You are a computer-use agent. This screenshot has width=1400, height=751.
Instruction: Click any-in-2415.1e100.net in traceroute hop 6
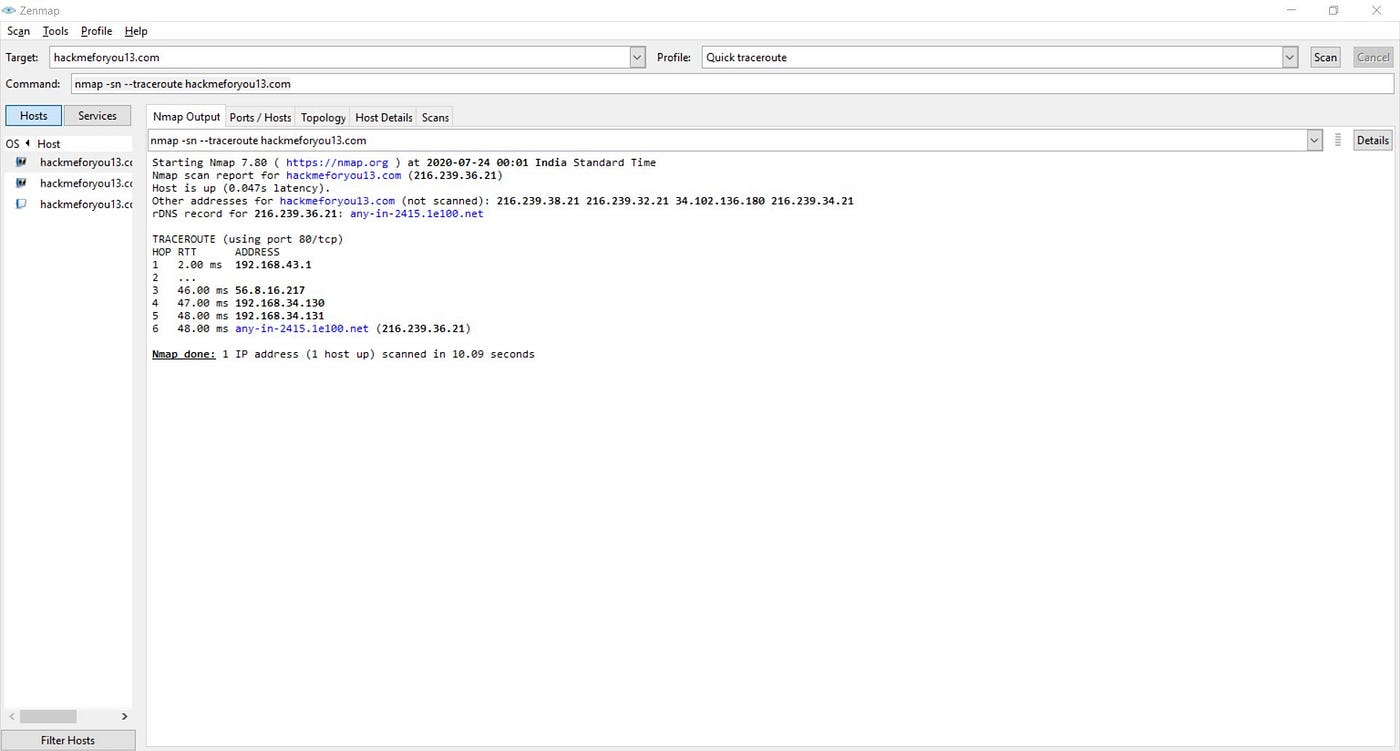[x=302, y=328]
